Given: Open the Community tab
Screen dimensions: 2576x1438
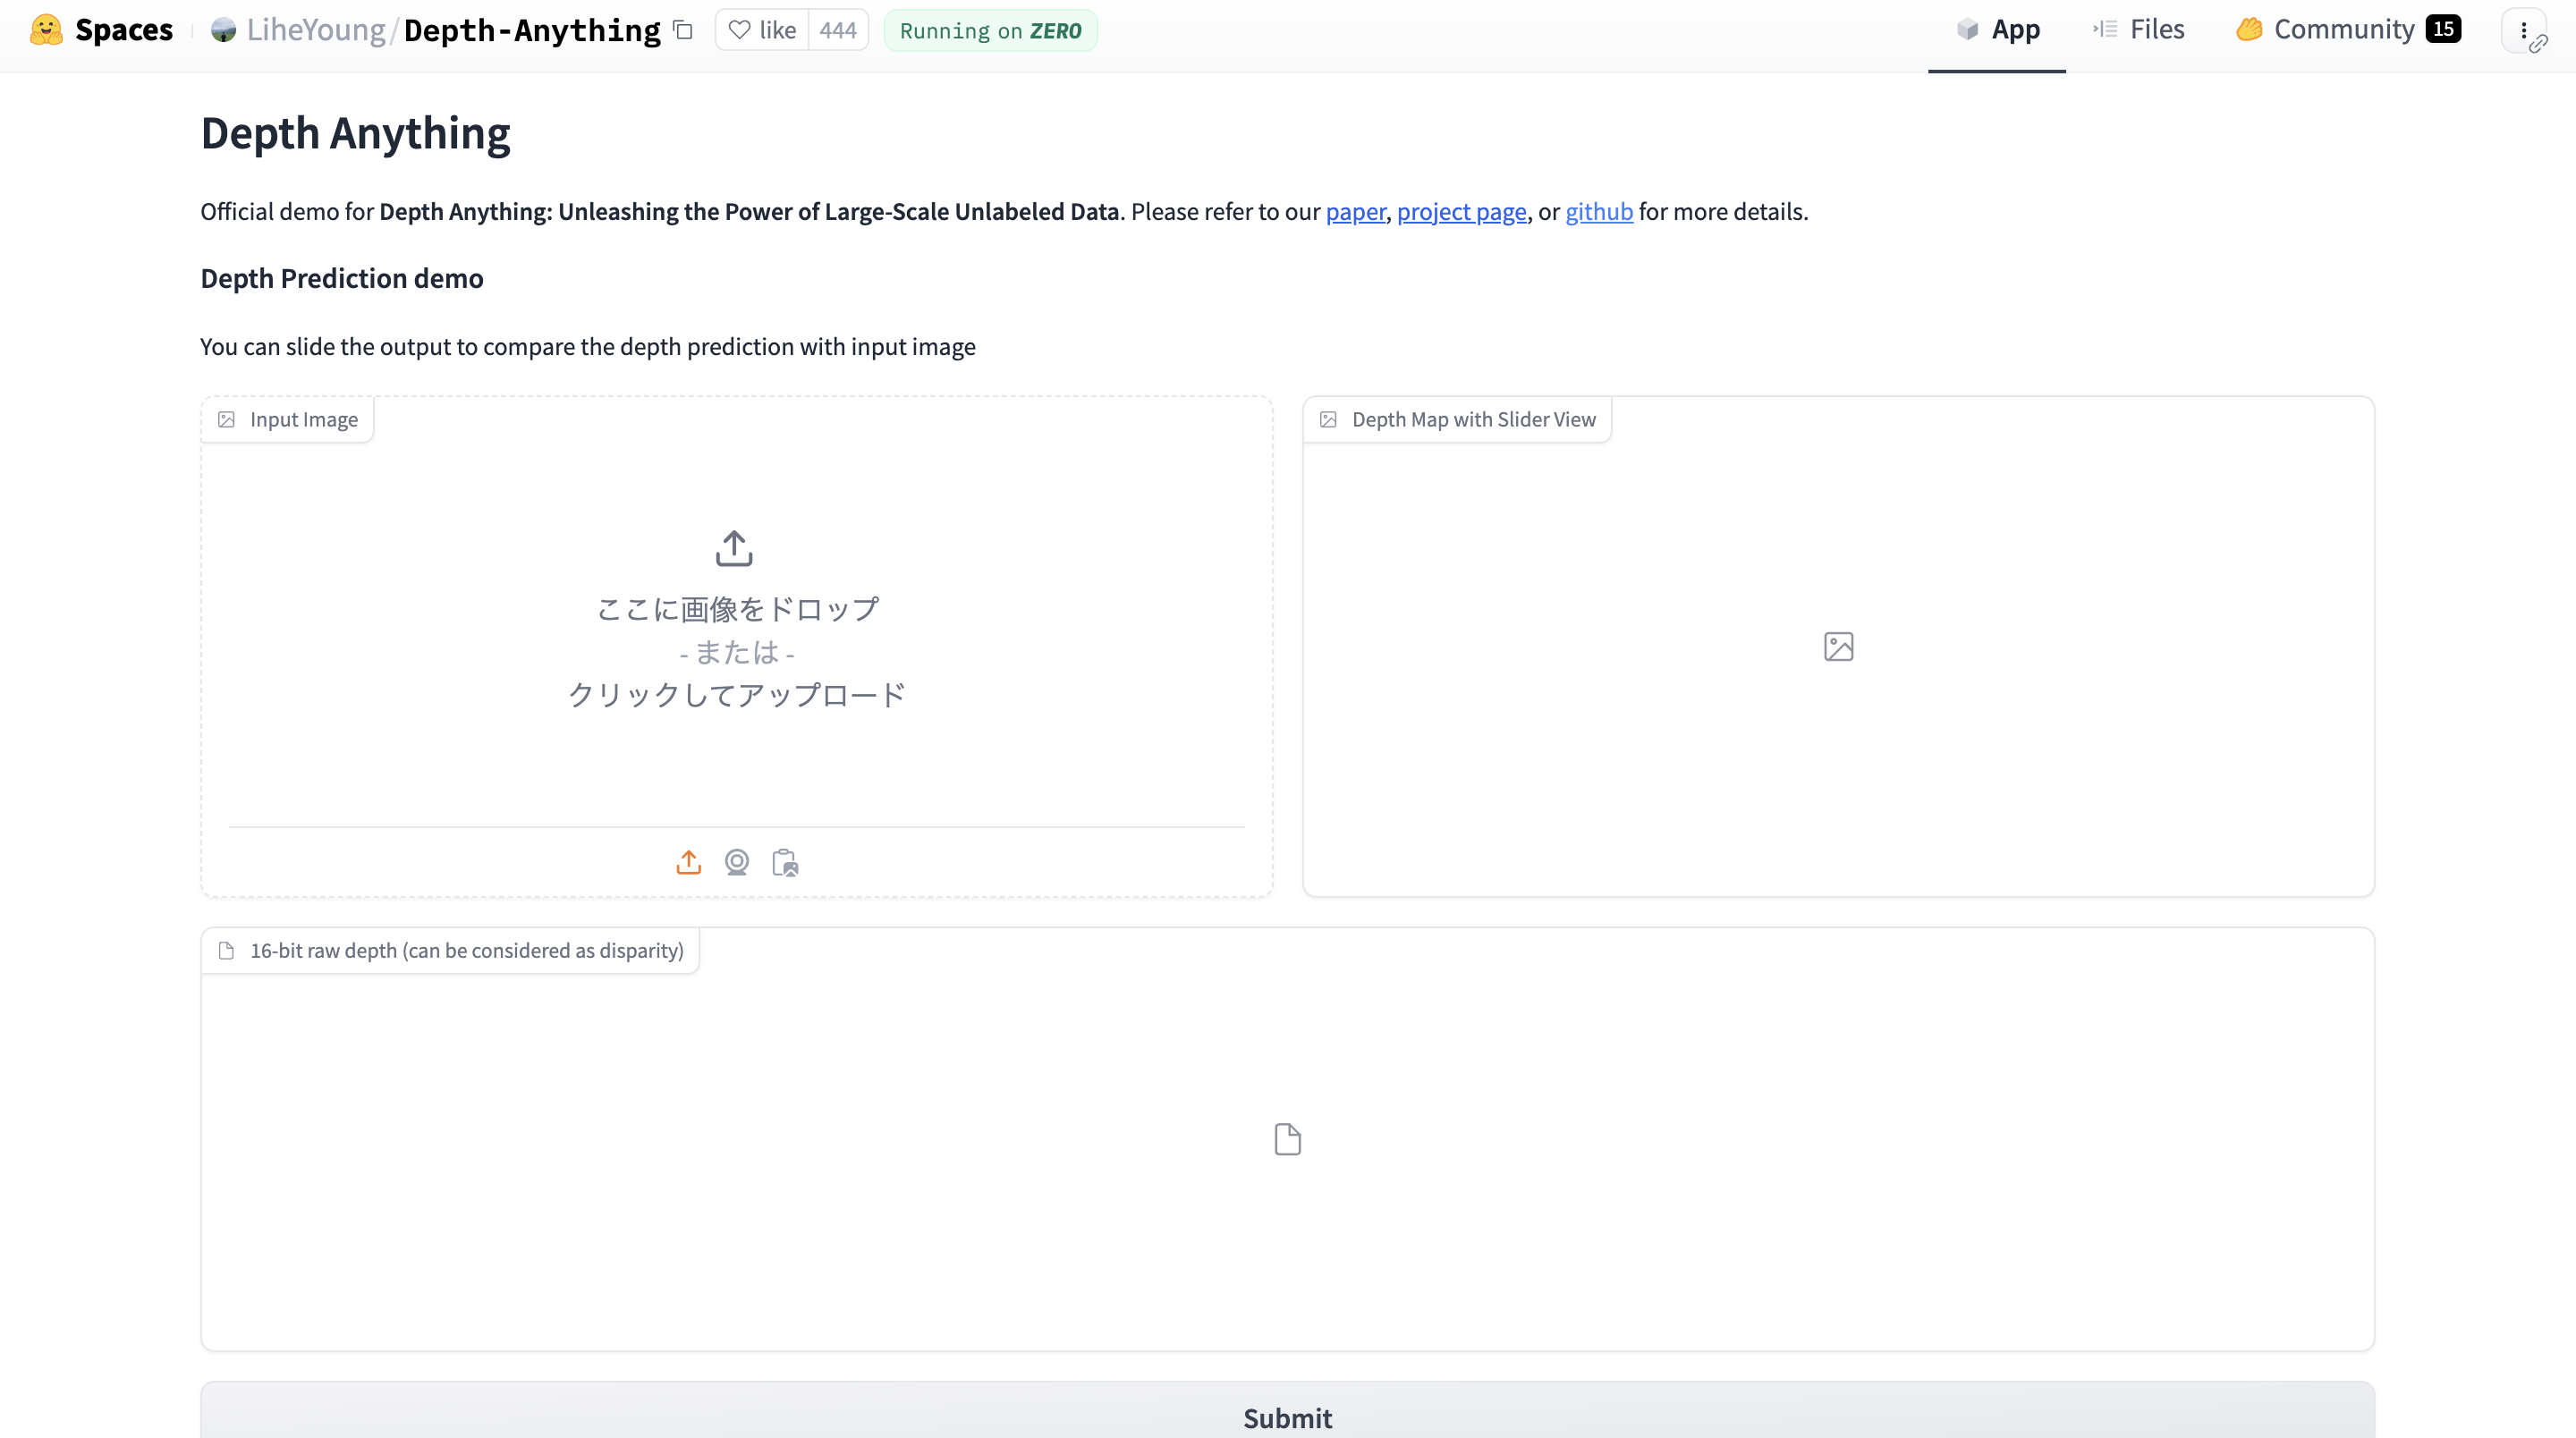Looking at the screenshot, I should (2347, 30).
